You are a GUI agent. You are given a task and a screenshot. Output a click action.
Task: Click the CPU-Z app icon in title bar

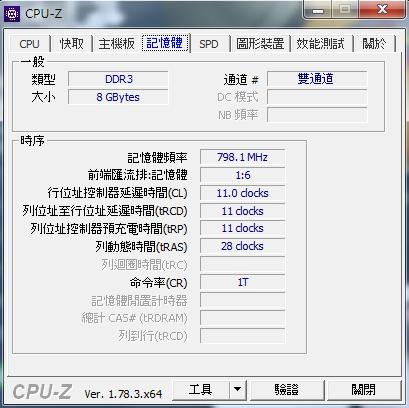(x=12, y=13)
